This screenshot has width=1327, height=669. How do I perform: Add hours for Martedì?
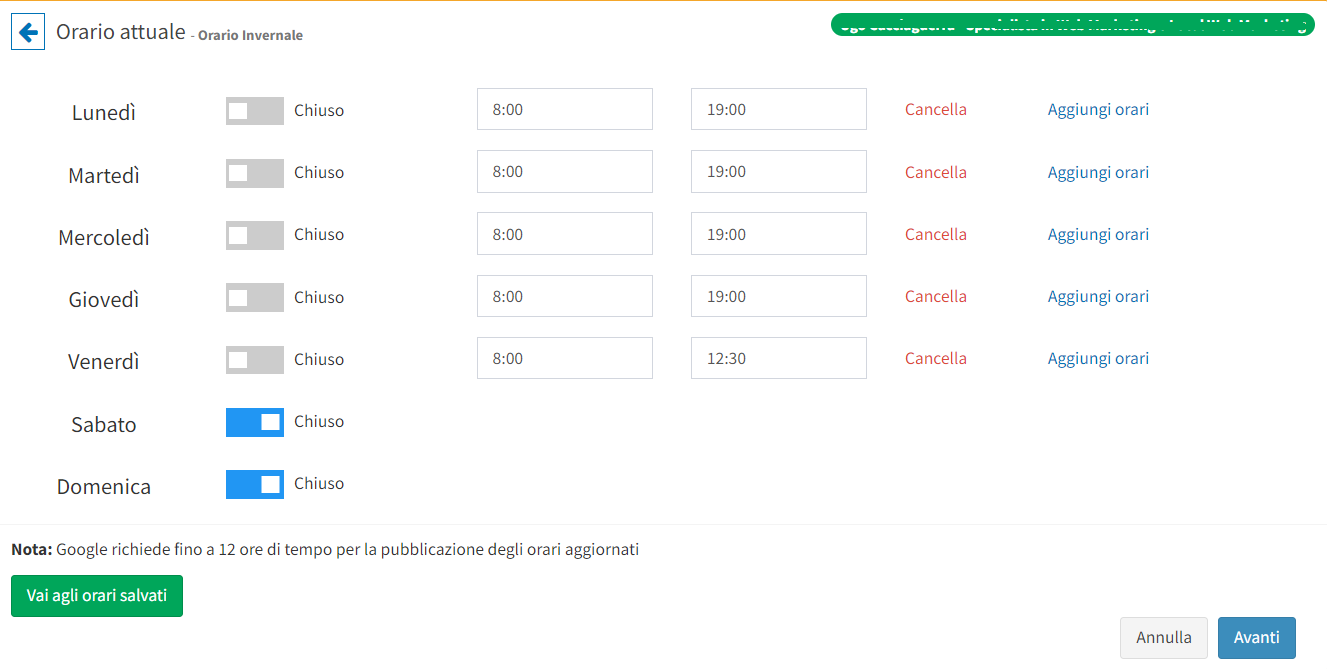(1098, 172)
